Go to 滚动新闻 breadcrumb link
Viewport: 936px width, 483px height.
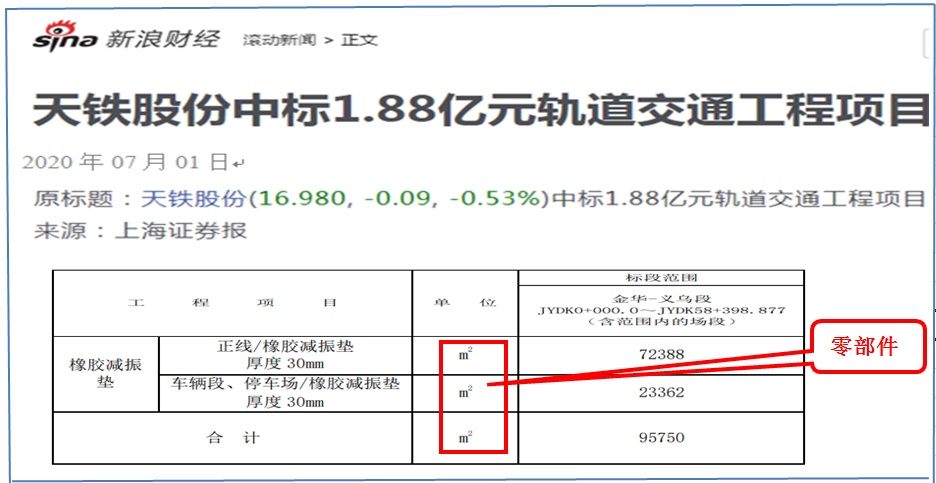pos(279,41)
